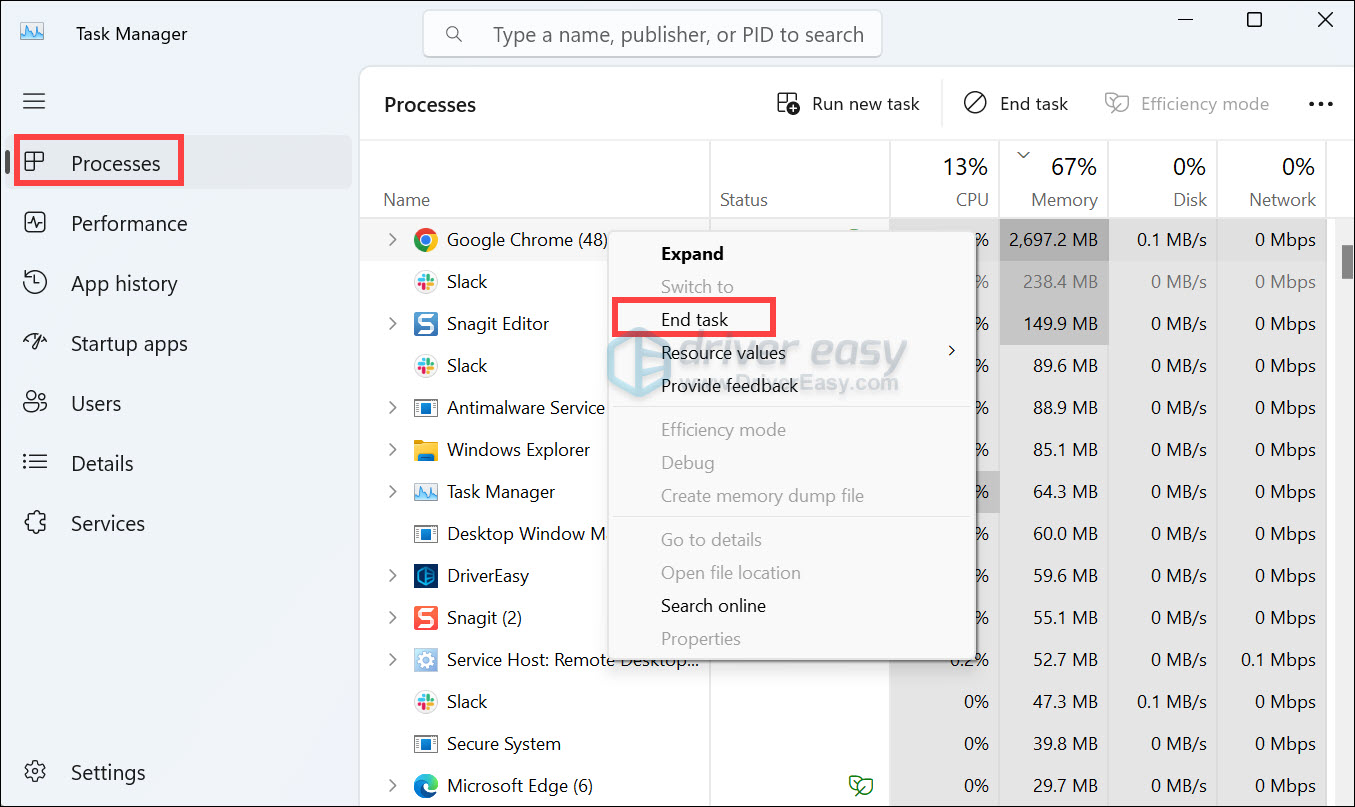Sort by the Status column header

pos(800,179)
